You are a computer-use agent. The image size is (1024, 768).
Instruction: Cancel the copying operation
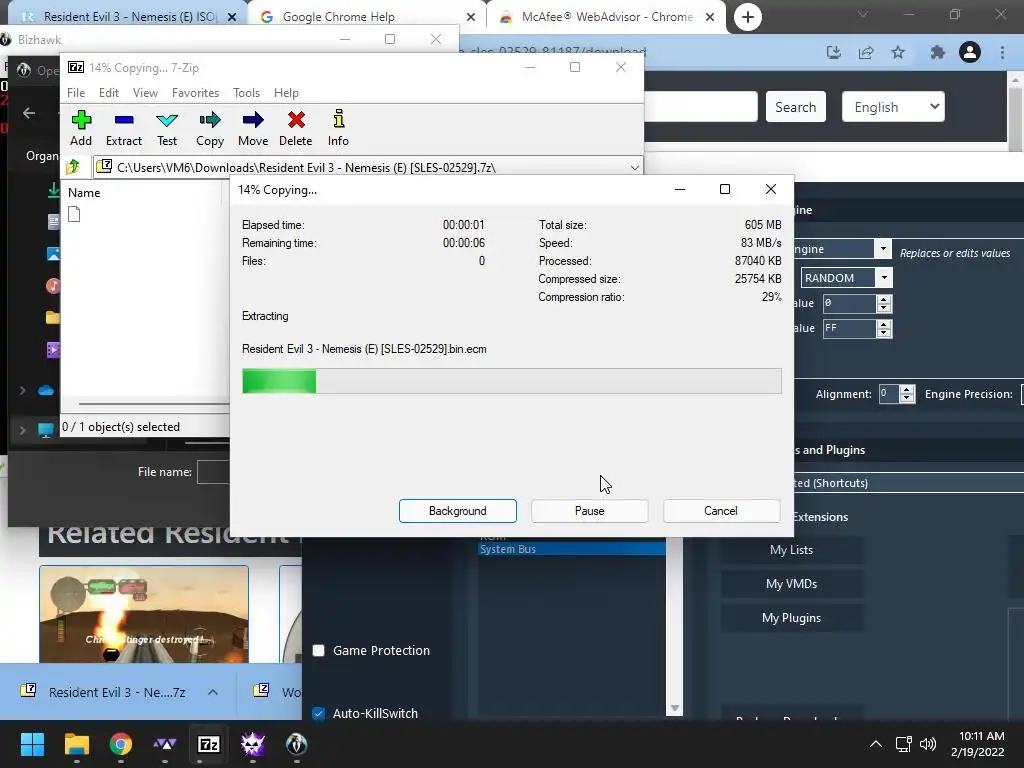click(721, 511)
